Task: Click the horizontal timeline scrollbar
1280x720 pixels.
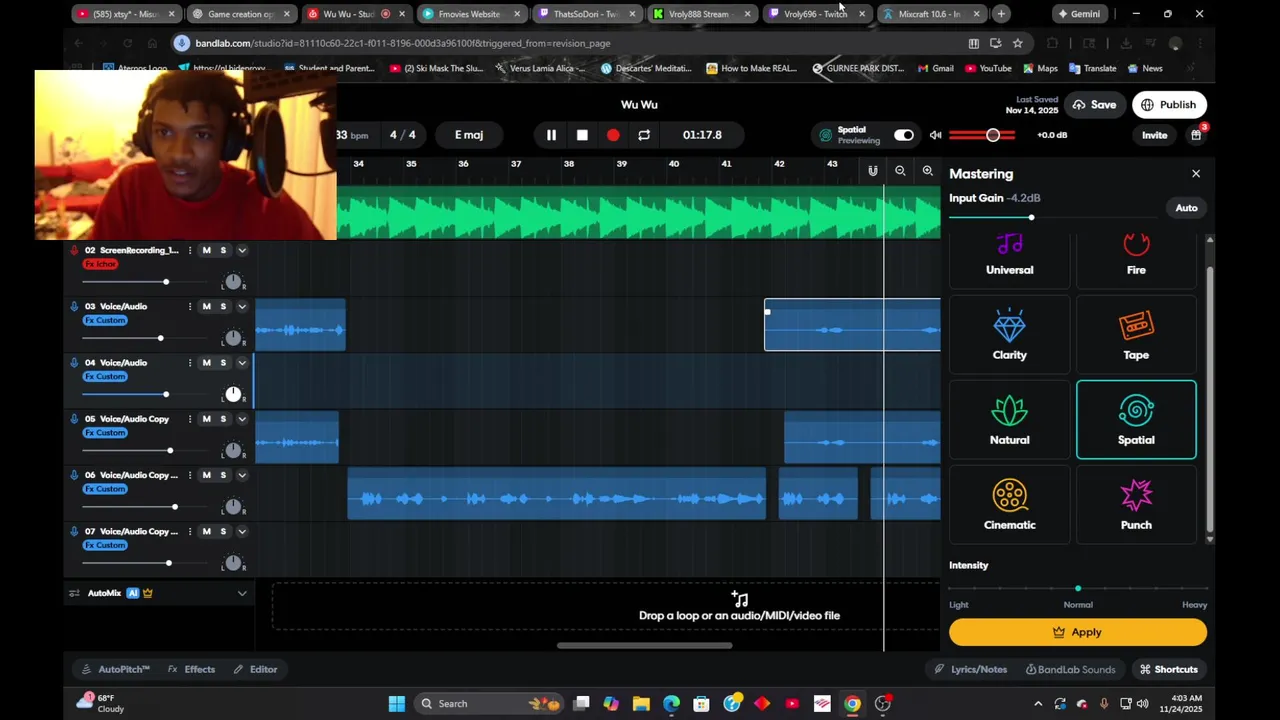Action: click(645, 645)
